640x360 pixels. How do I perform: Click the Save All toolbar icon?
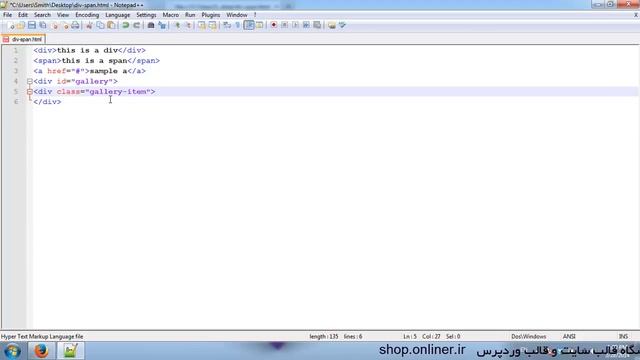[x=43, y=25]
